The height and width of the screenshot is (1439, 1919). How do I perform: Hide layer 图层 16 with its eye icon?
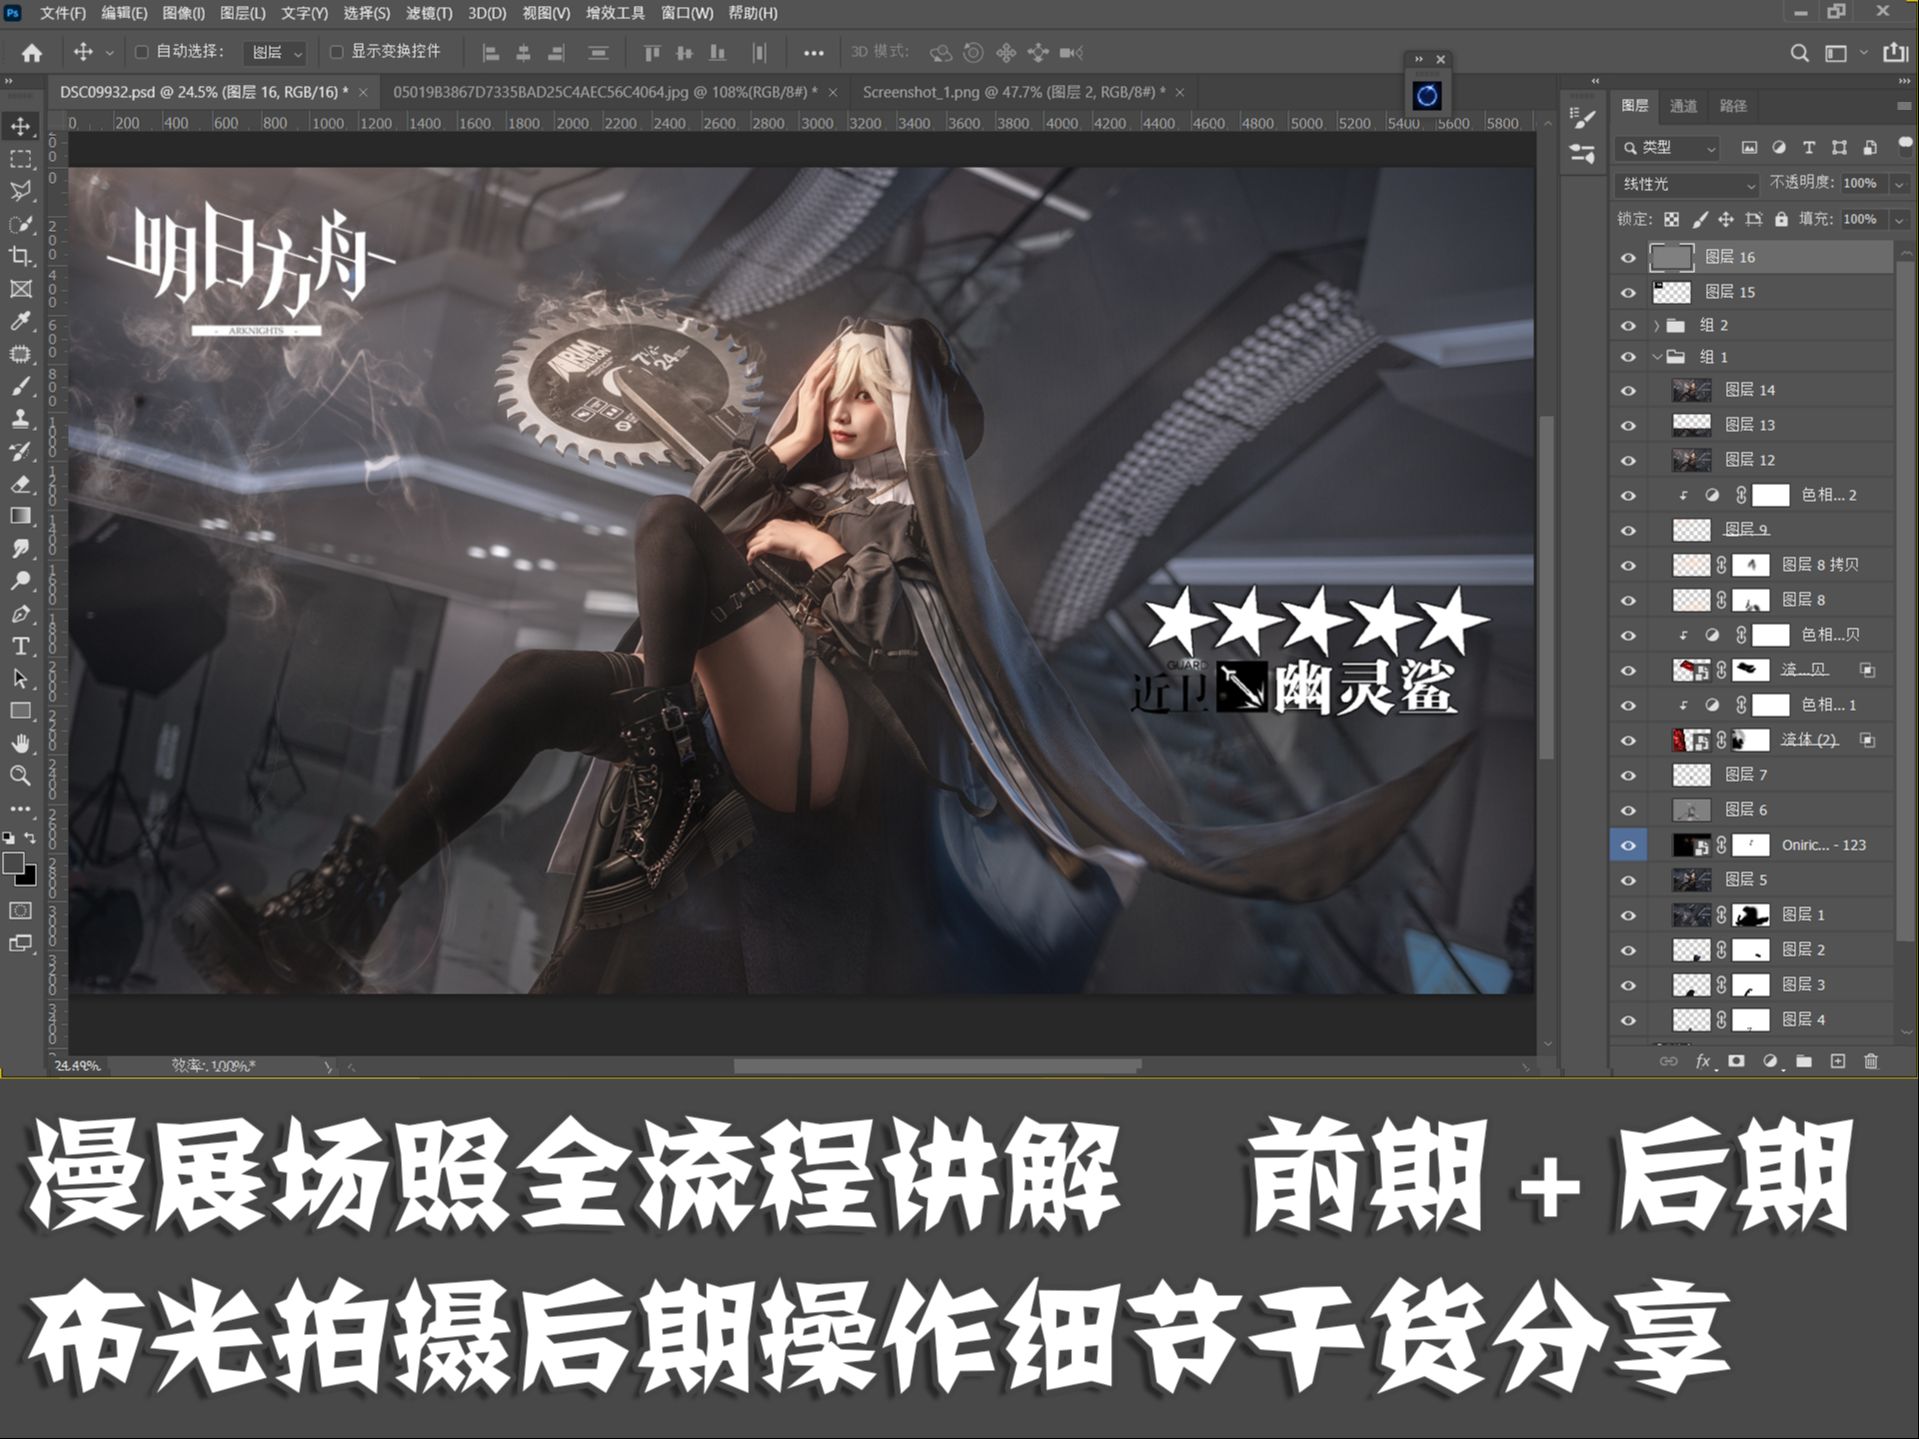tap(1628, 258)
